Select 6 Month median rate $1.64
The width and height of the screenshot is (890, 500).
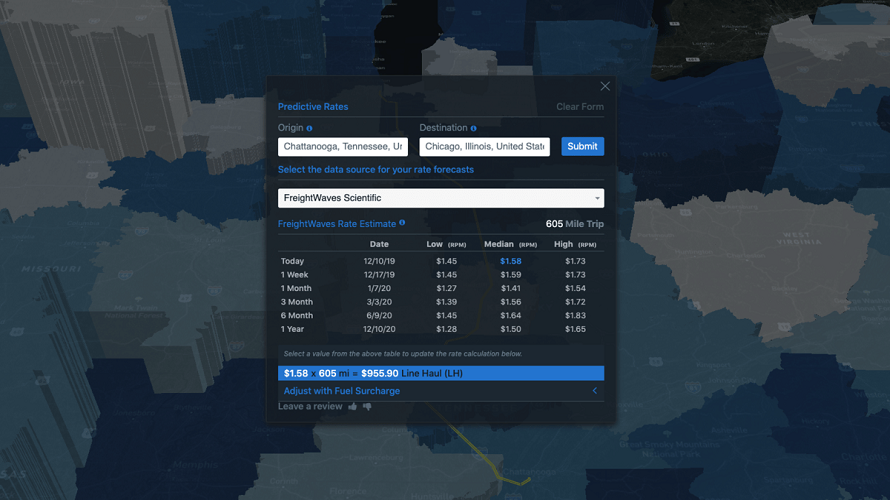pyautogui.click(x=510, y=316)
